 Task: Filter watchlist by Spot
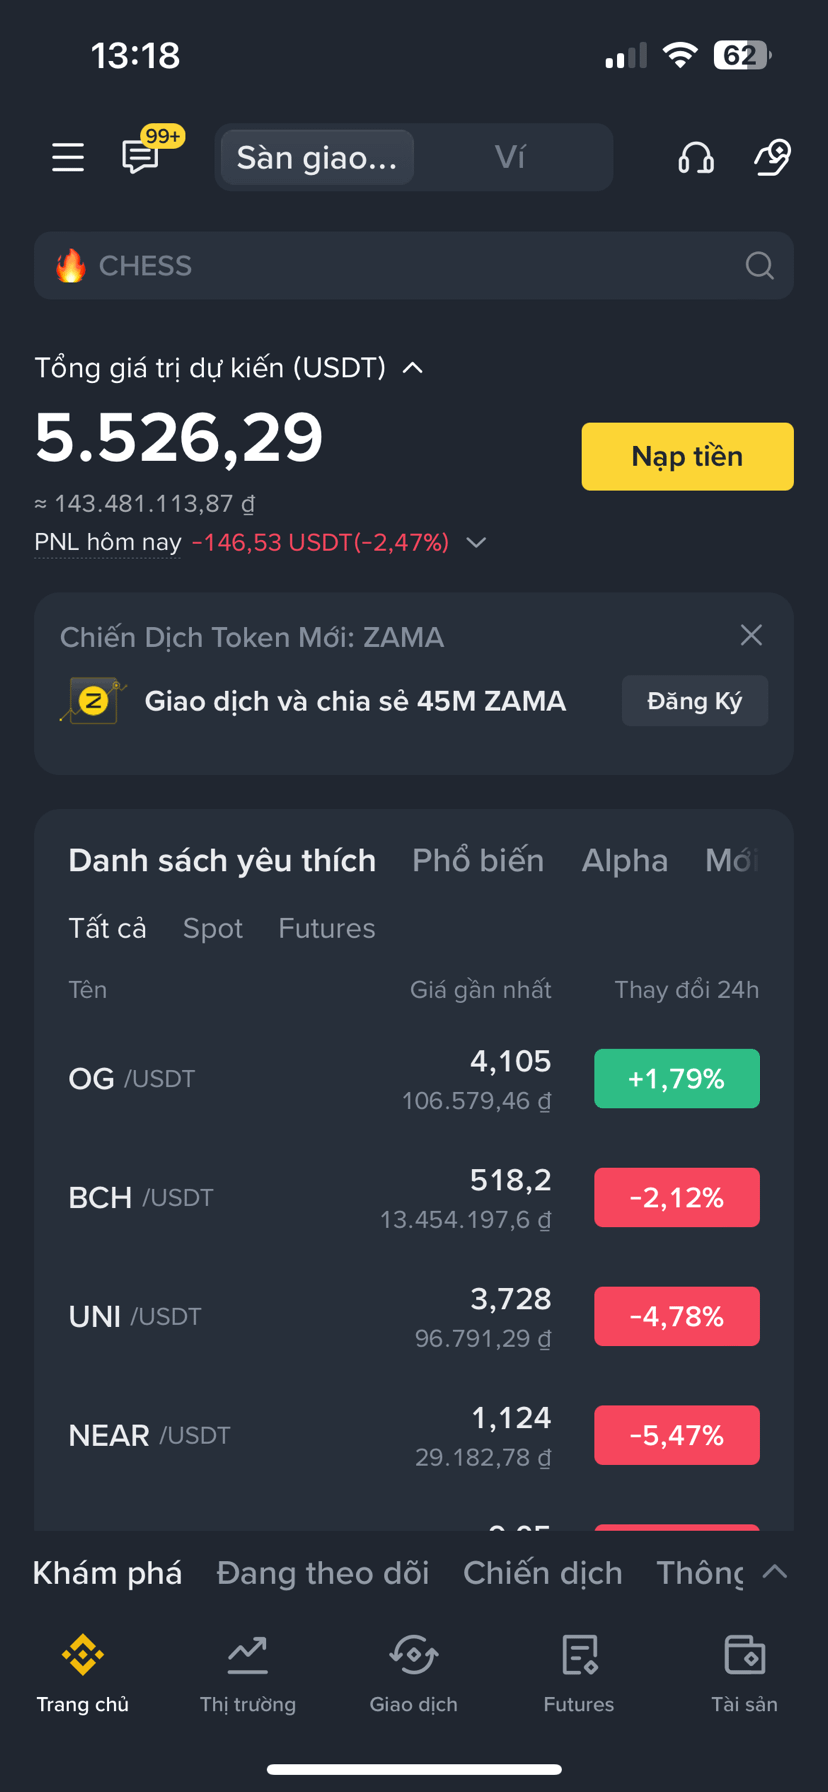(213, 928)
